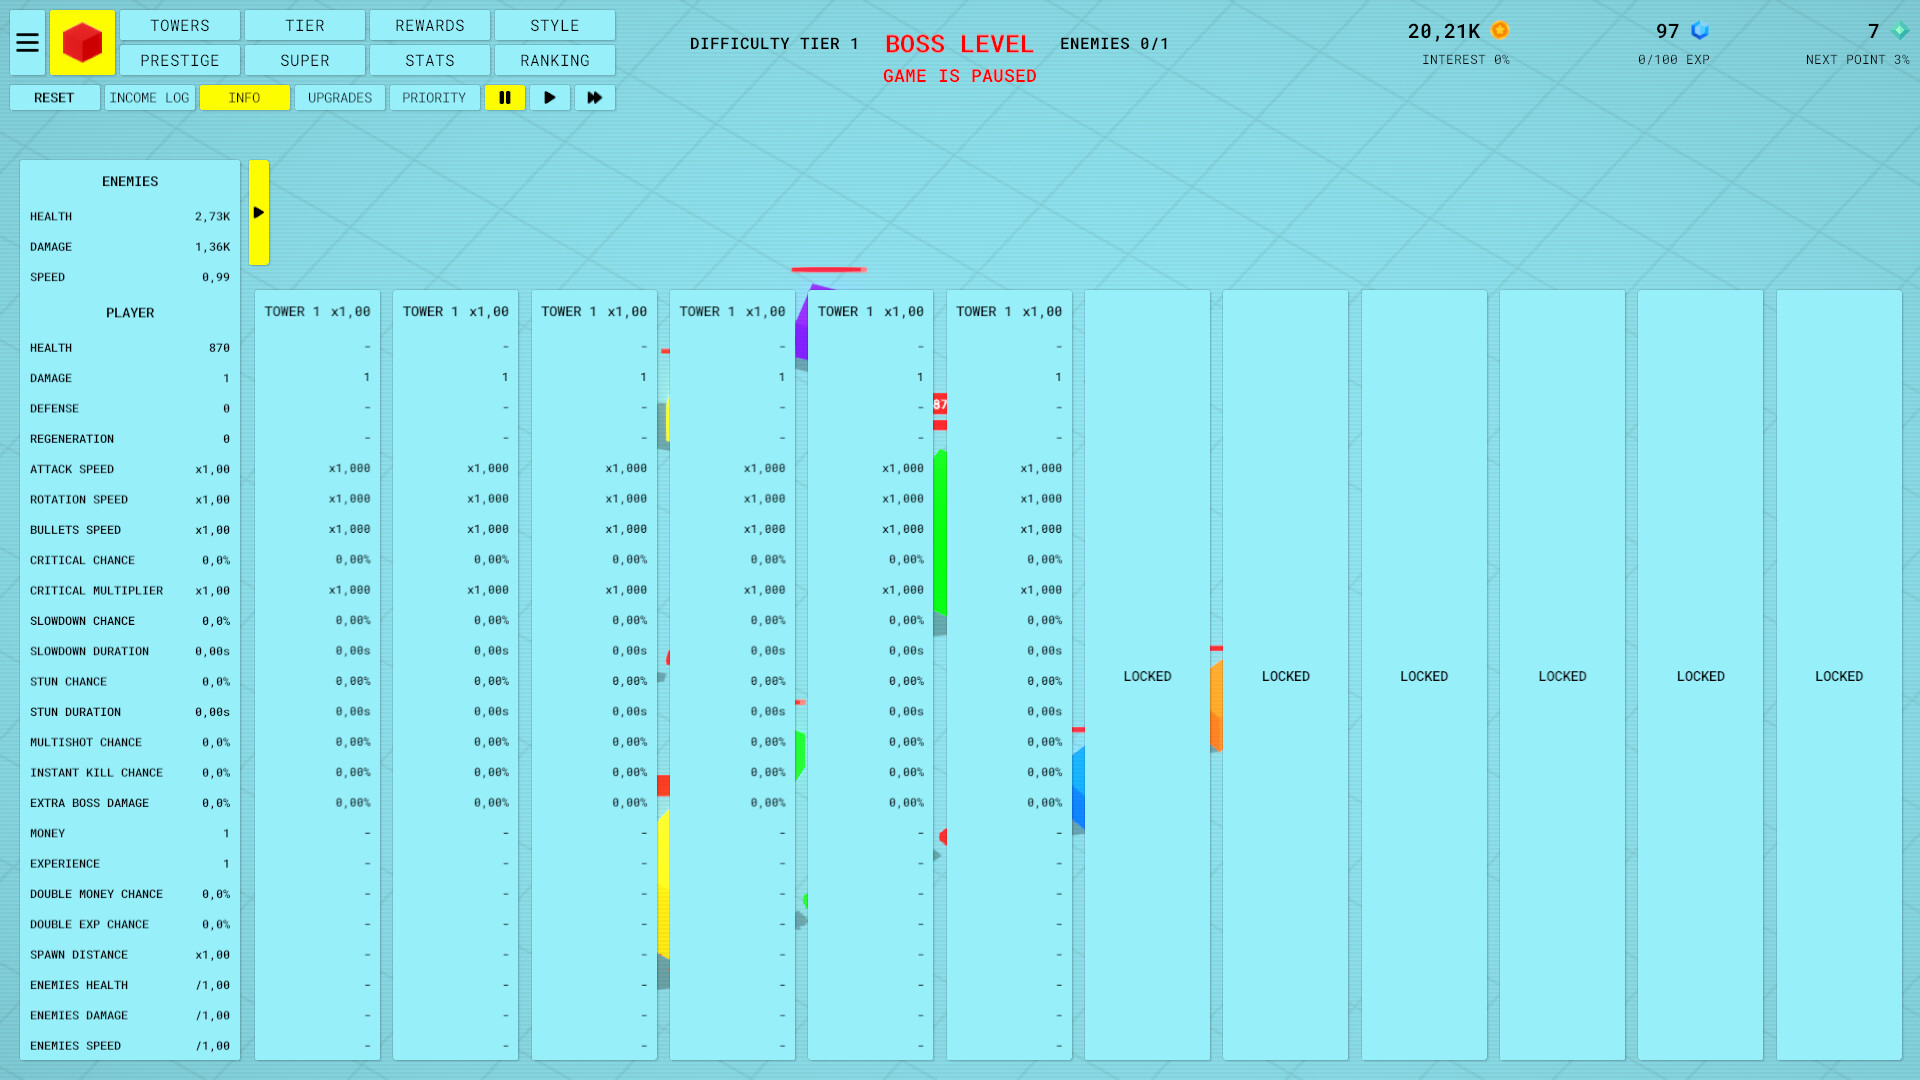Pause the game with the pause icon
The width and height of the screenshot is (1920, 1080).
coord(505,97)
